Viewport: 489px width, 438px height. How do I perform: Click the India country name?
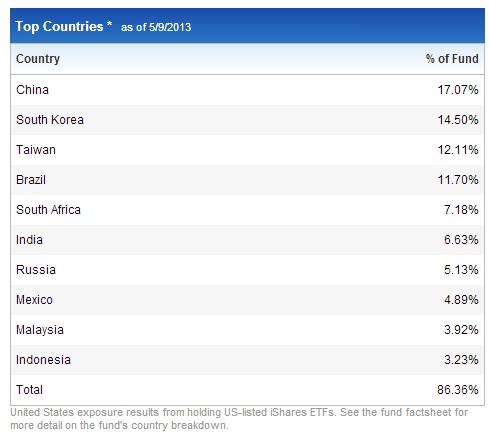[x=29, y=240]
